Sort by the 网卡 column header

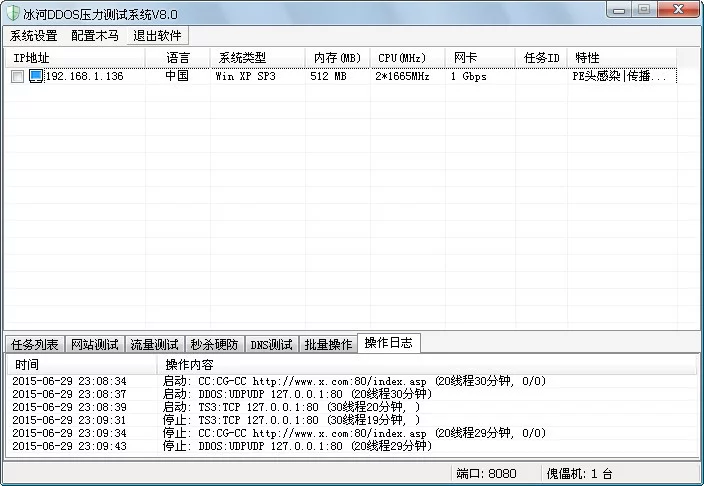pos(480,58)
